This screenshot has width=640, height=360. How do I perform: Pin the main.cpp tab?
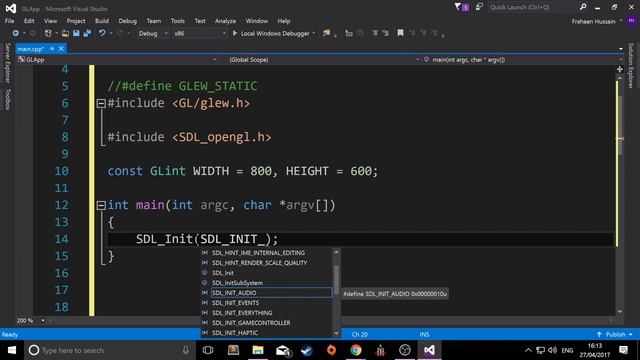pos(52,49)
